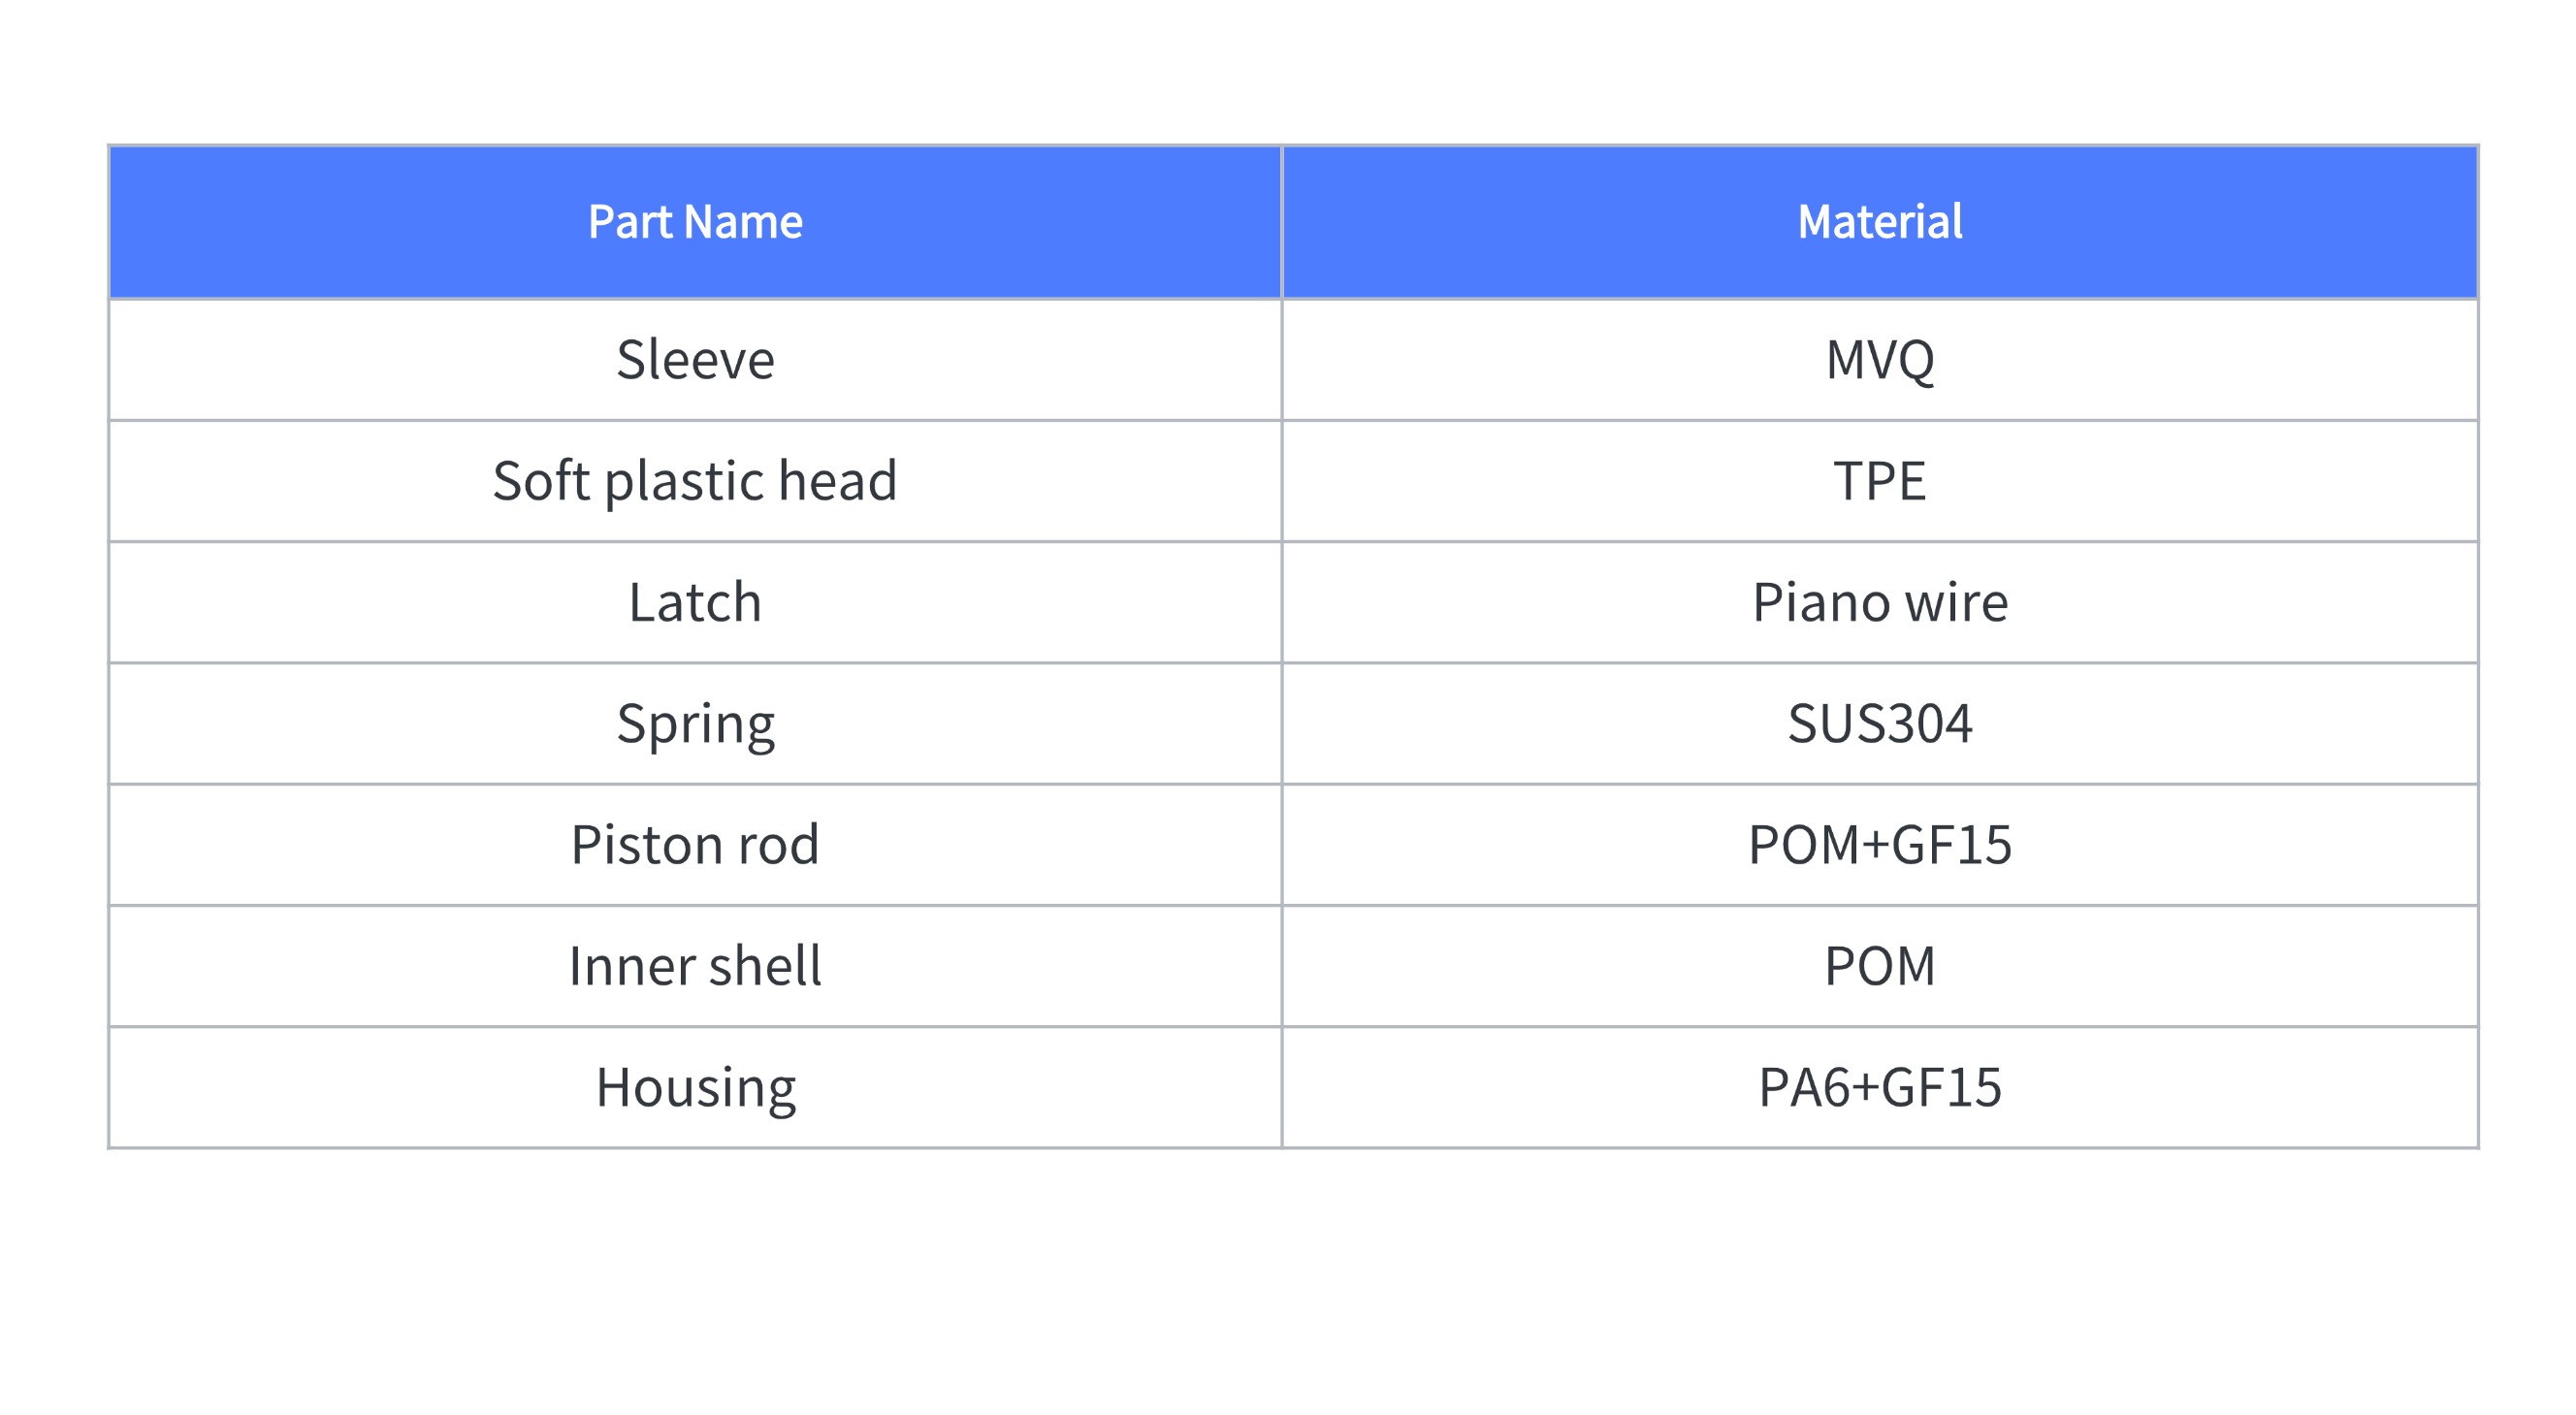Click the Inner shell cell
2576x1415 pixels.
click(x=695, y=966)
